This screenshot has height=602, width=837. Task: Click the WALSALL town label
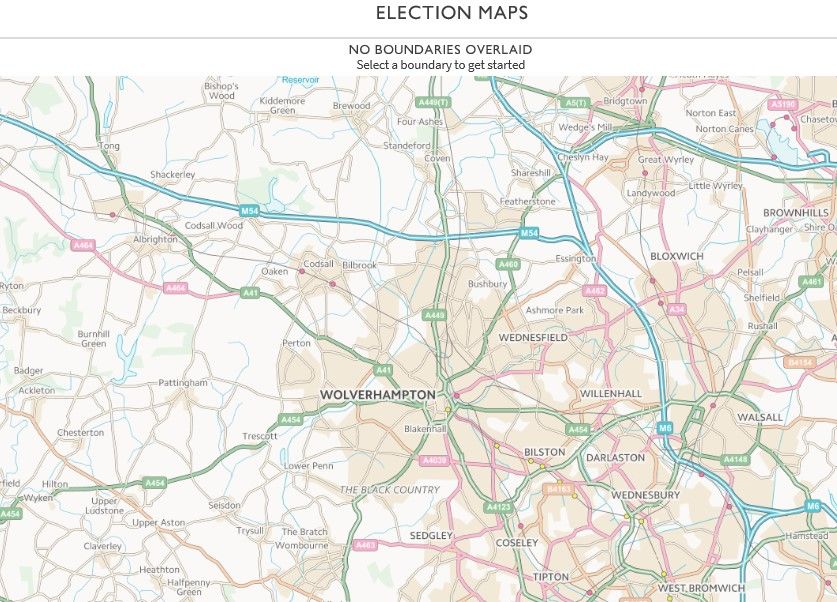click(760, 417)
